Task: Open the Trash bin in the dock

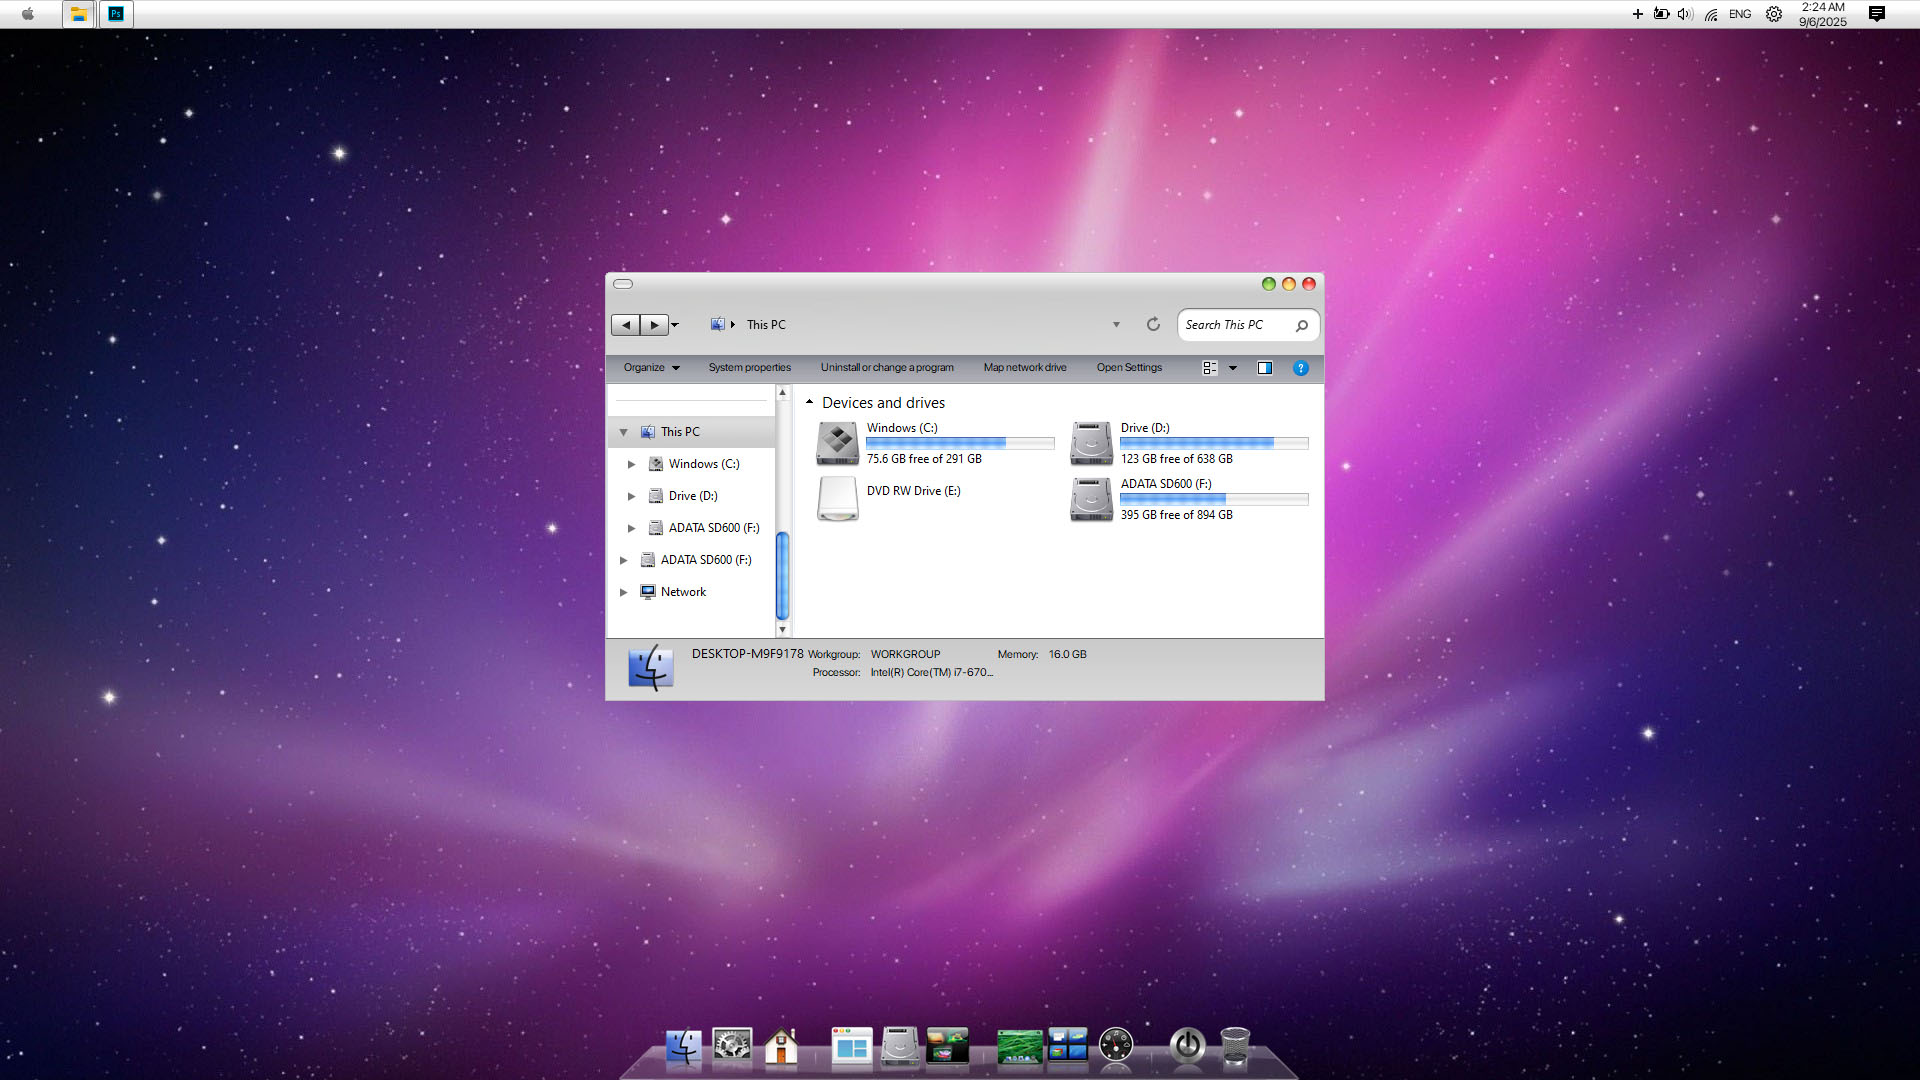Action: 1235,1046
